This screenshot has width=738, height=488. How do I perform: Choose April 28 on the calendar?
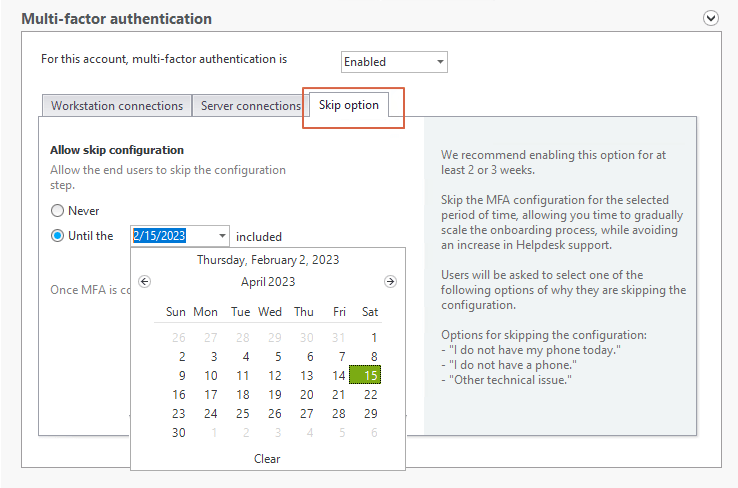pyautogui.click(x=338, y=414)
